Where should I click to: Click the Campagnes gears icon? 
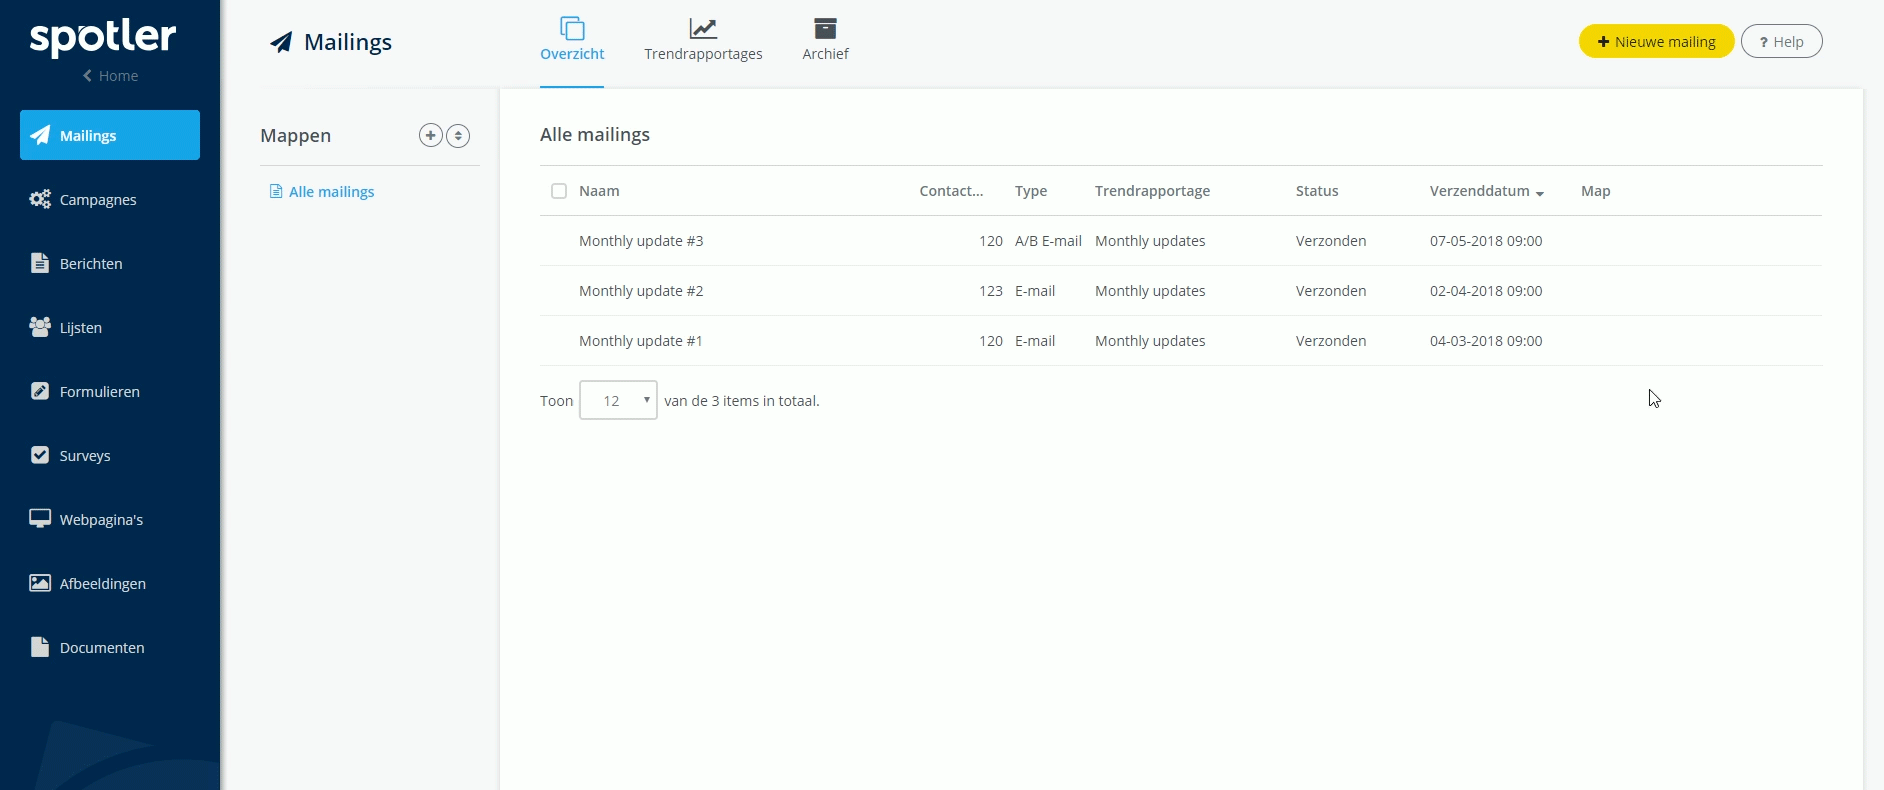coord(40,199)
